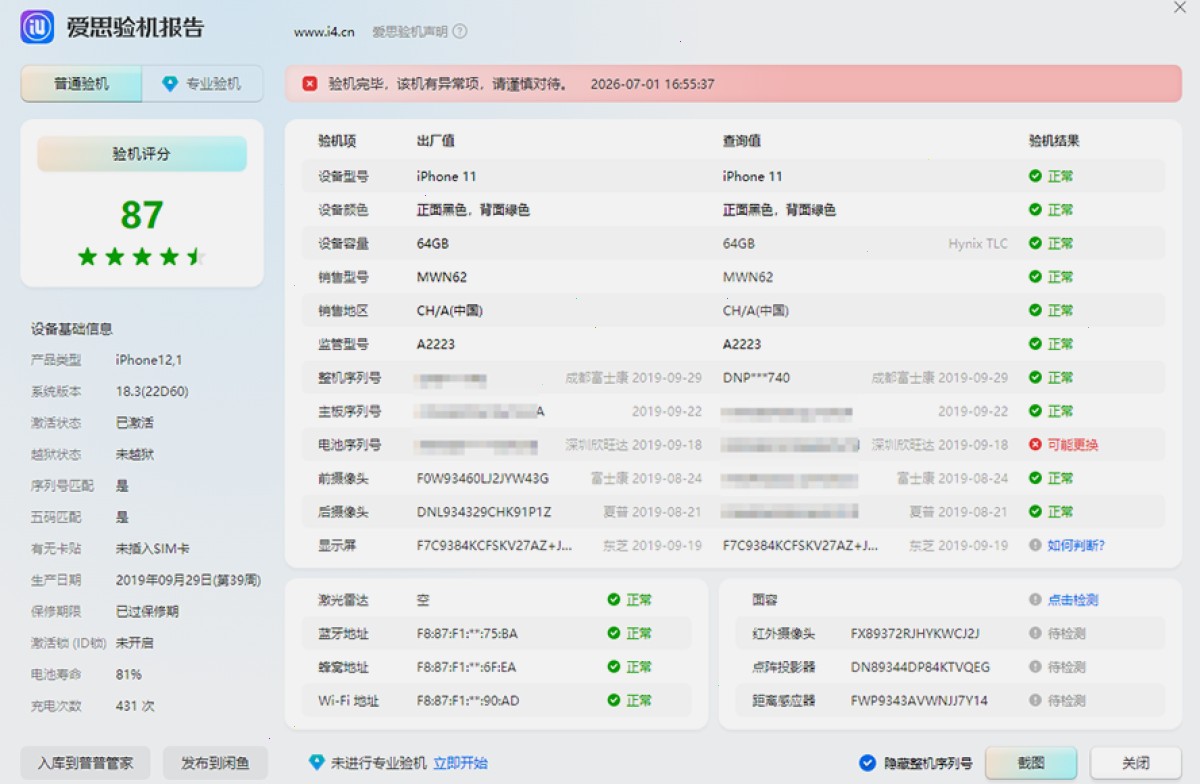Click green check icon in 销售型号 row
The height and width of the screenshot is (784, 1200).
[x=1035, y=277]
